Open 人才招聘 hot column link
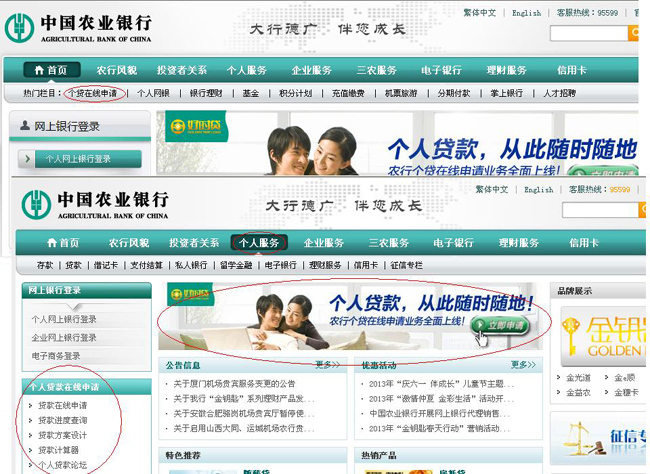Image resolution: width=650 pixels, height=474 pixels. (x=560, y=93)
